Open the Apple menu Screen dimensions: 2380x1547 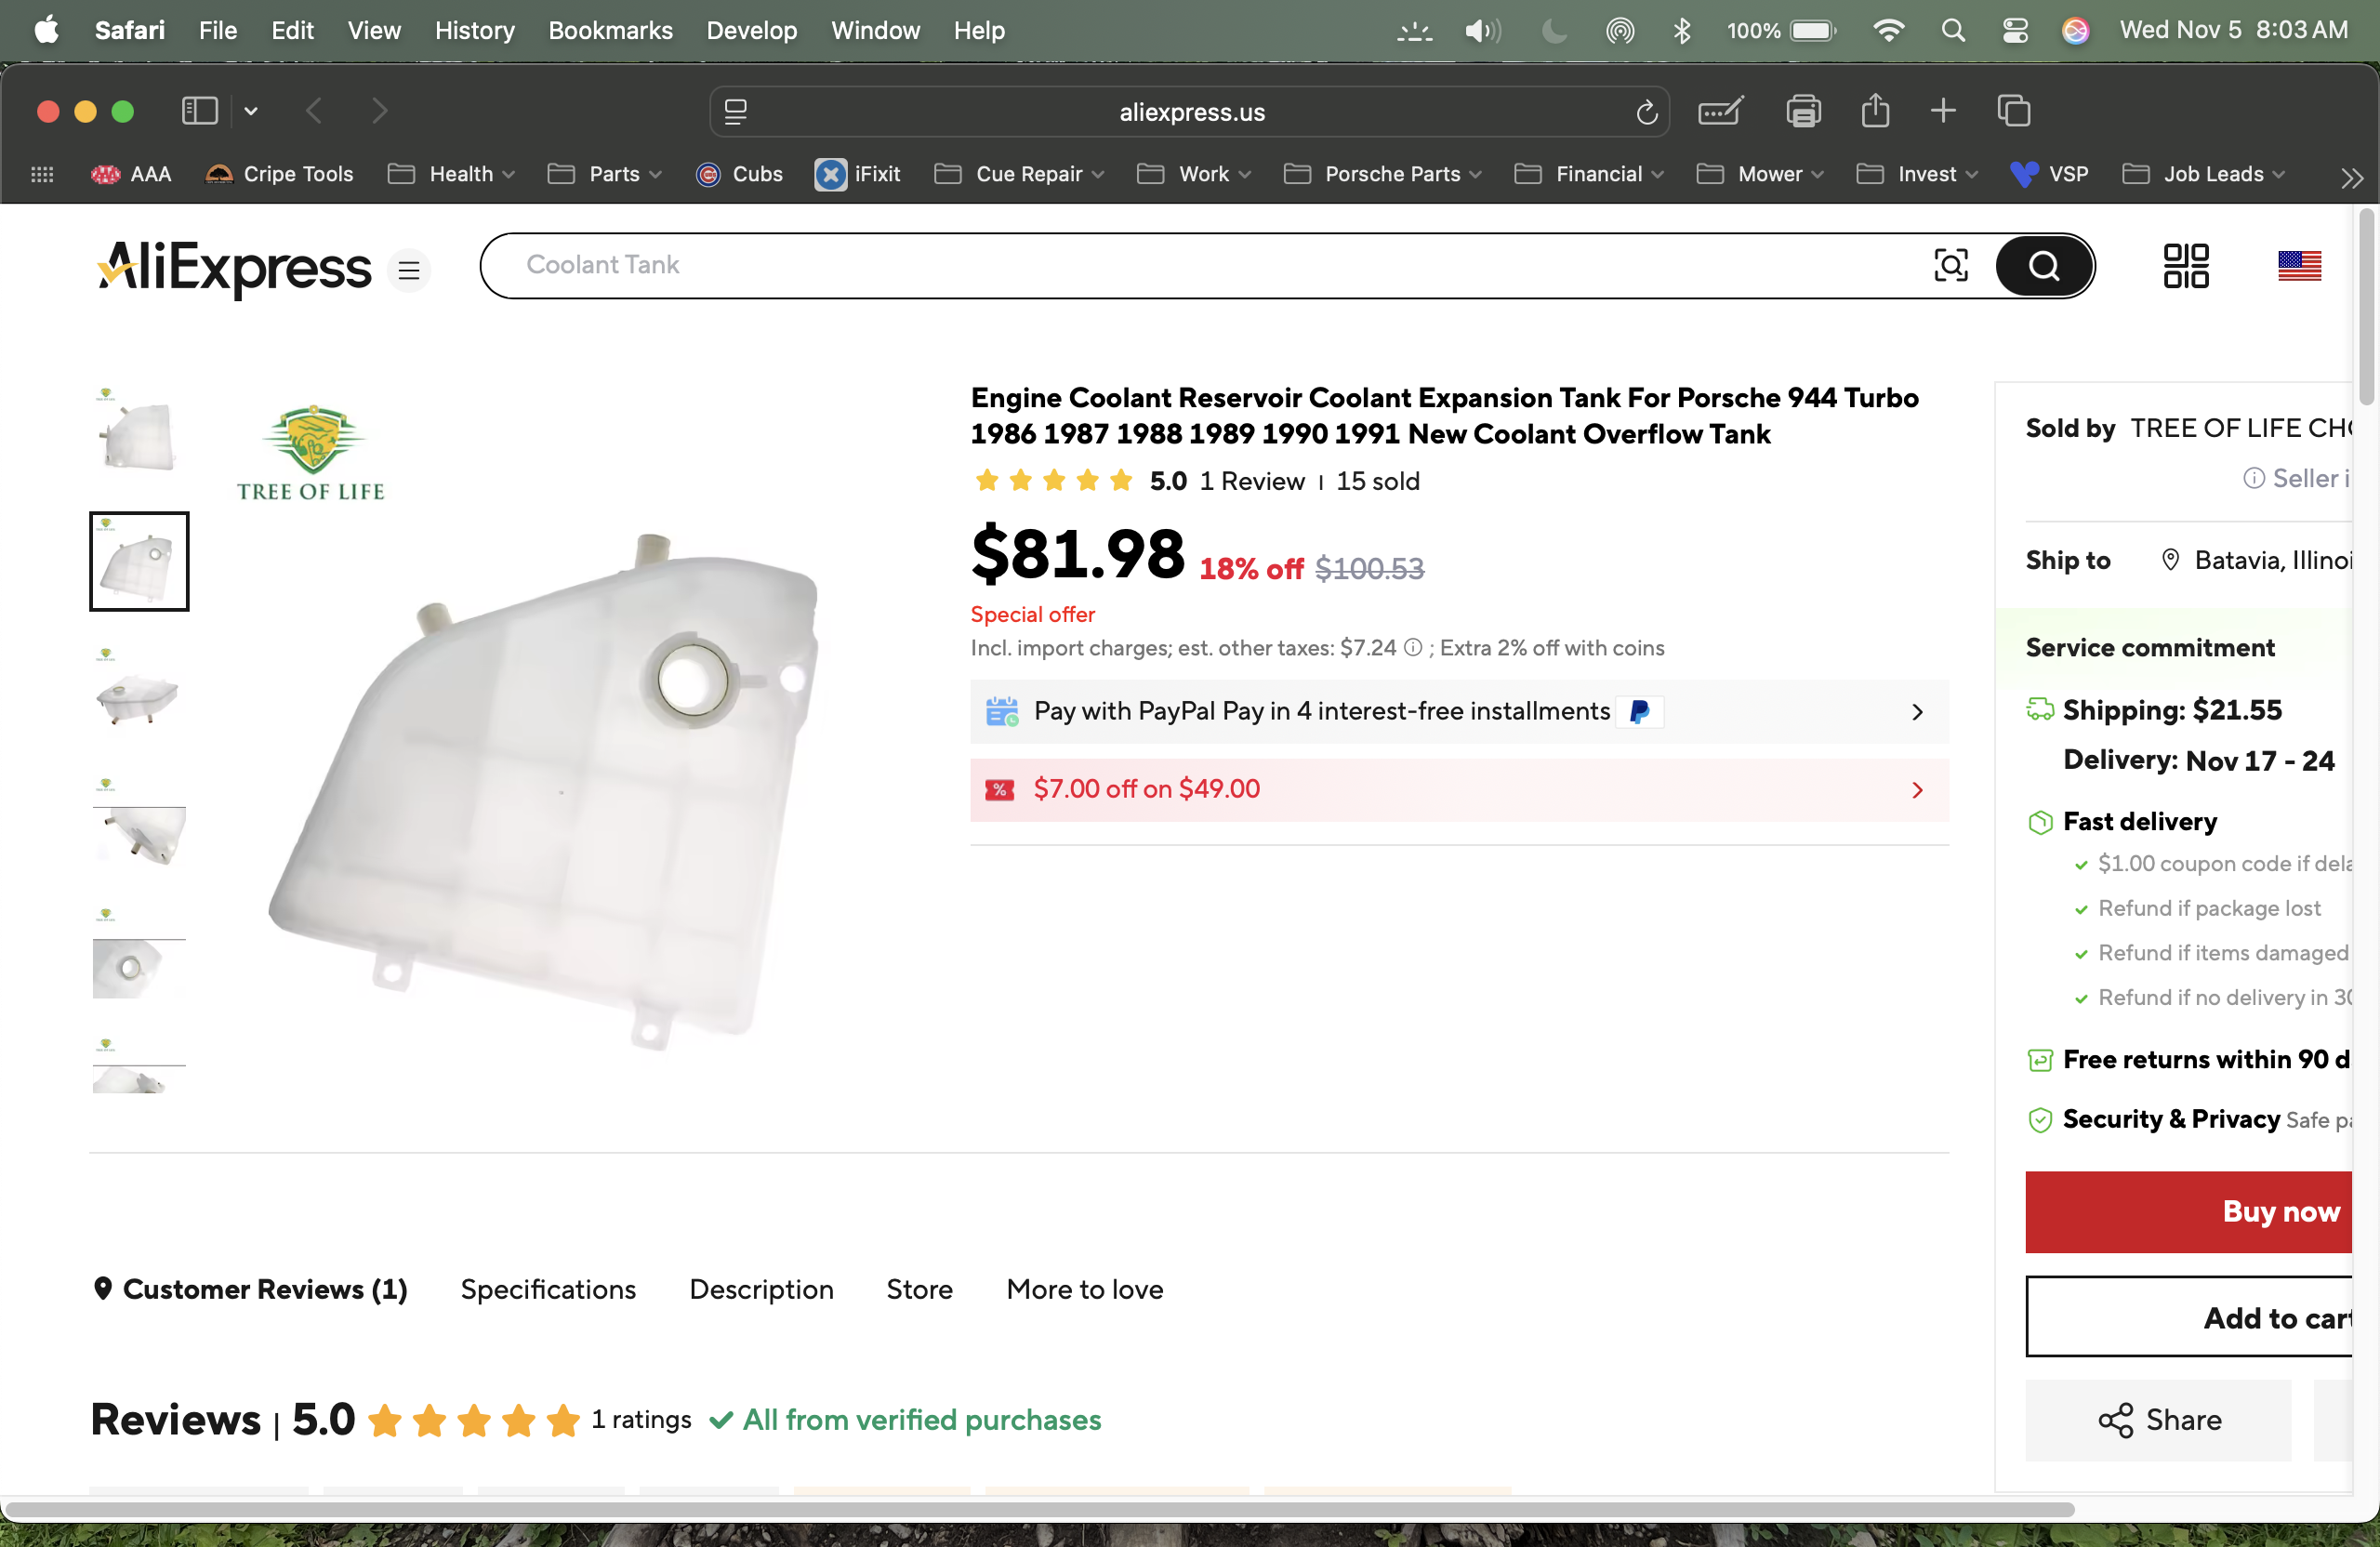point(46,30)
